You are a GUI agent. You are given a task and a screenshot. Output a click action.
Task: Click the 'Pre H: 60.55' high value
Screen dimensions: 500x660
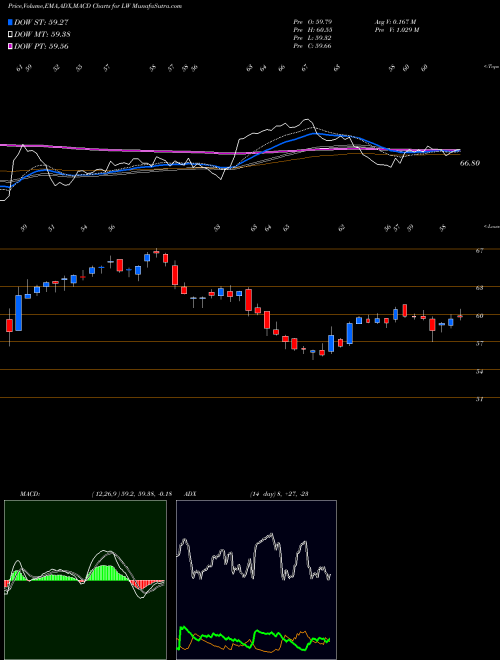coord(312,30)
